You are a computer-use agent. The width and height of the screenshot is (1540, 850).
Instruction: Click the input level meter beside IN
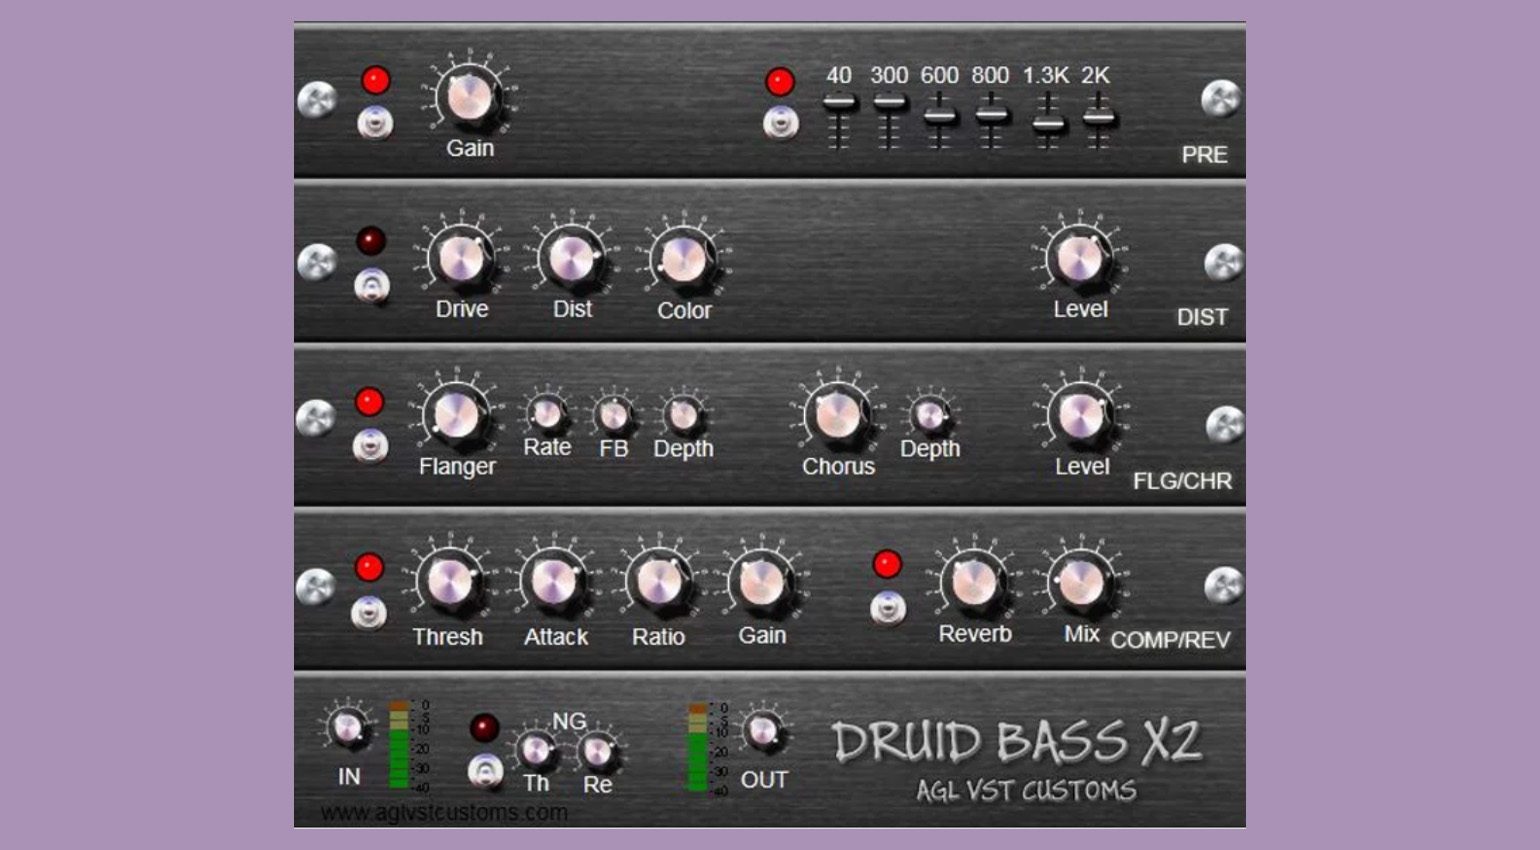[399, 746]
